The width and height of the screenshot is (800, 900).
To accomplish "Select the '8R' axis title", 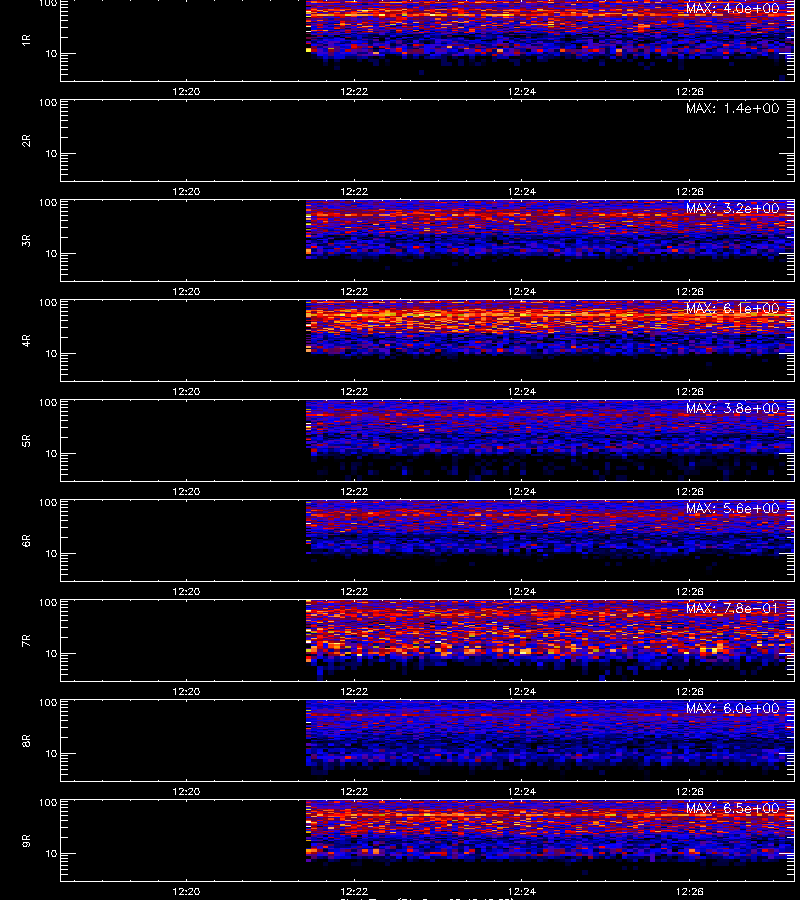I will click(26, 740).
